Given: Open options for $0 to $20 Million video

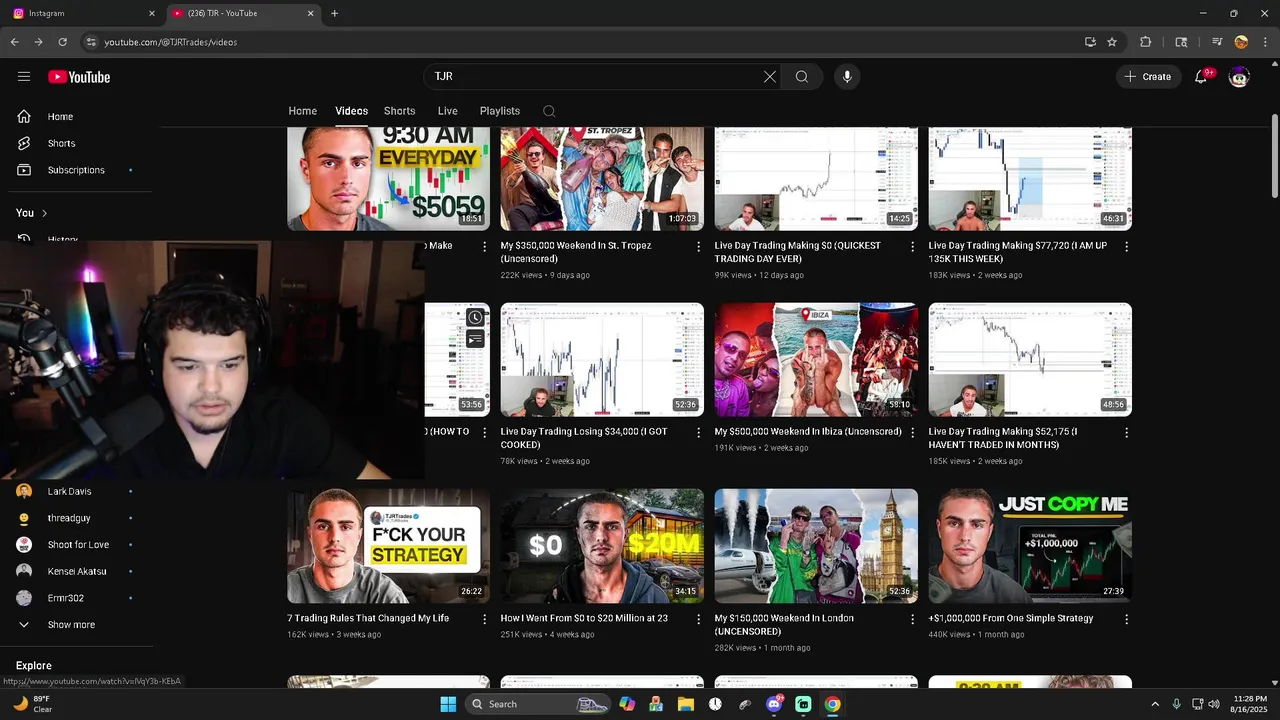Looking at the screenshot, I should point(698,619).
